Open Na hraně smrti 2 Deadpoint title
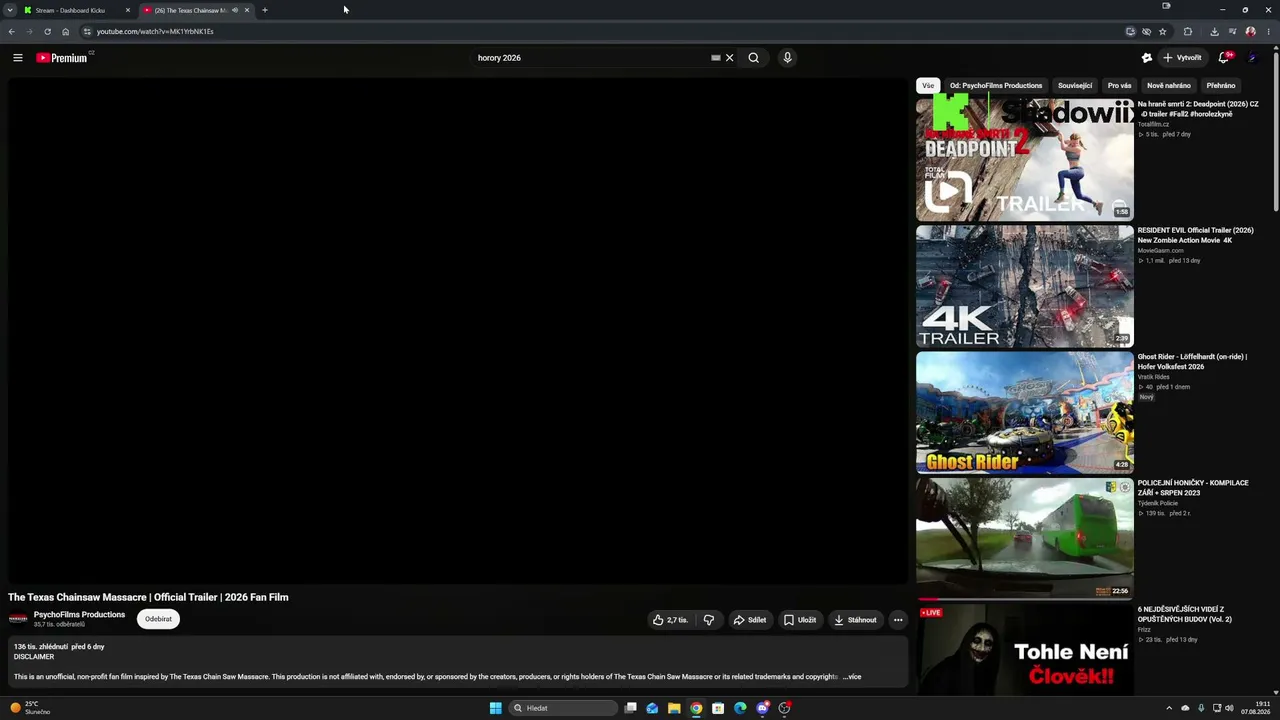The image size is (1280, 720). [1198, 109]
